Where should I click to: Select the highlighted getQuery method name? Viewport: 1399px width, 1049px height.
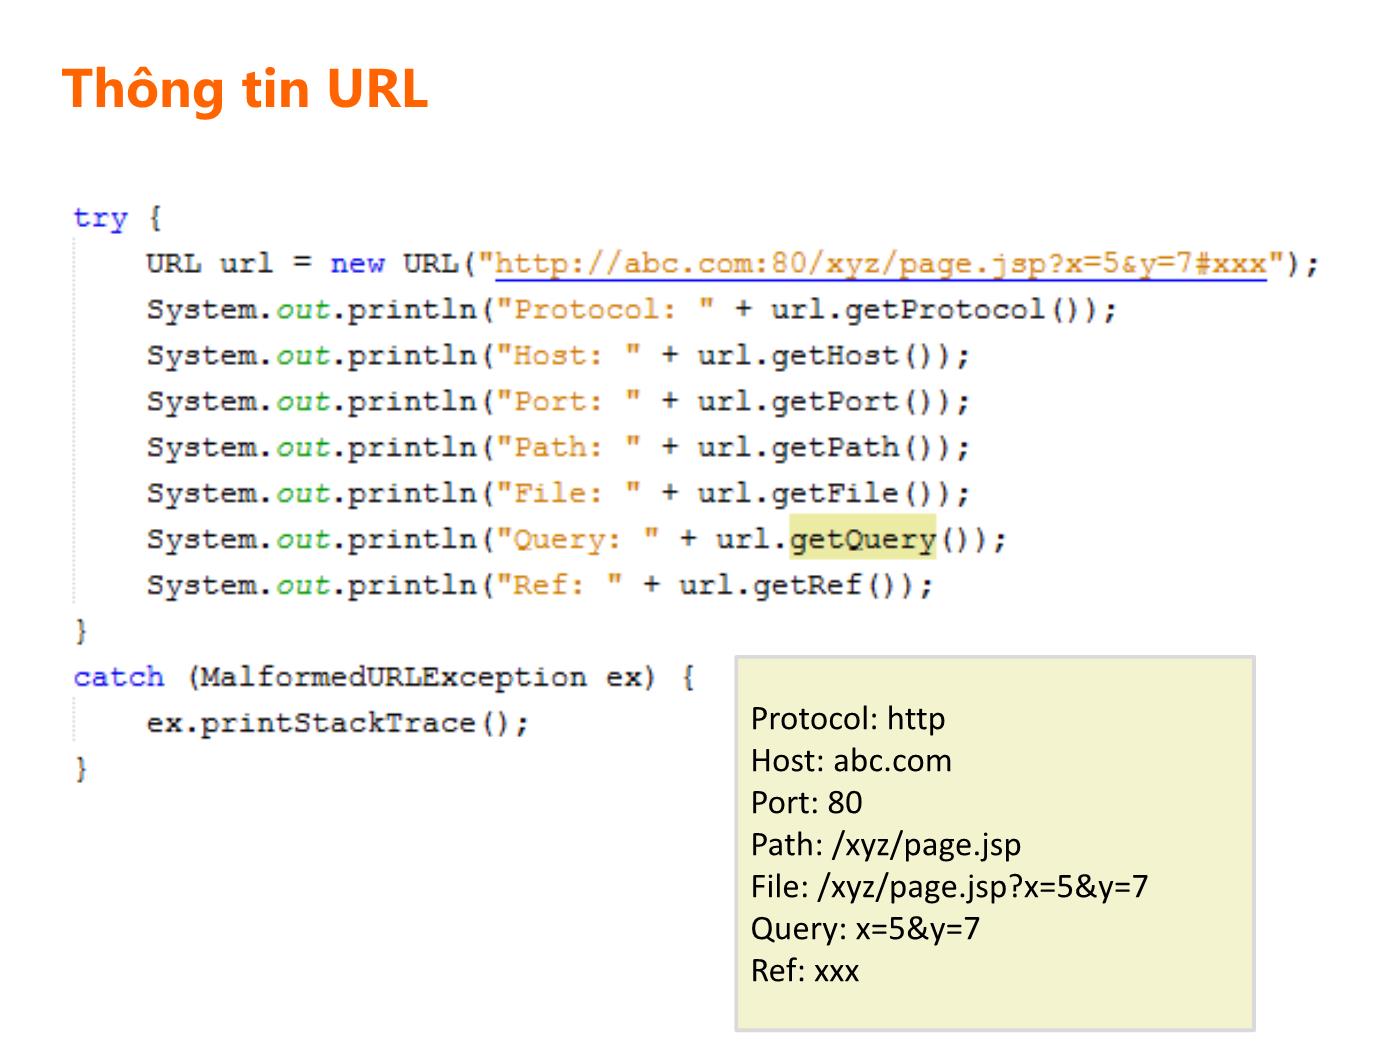click(862, 540)
